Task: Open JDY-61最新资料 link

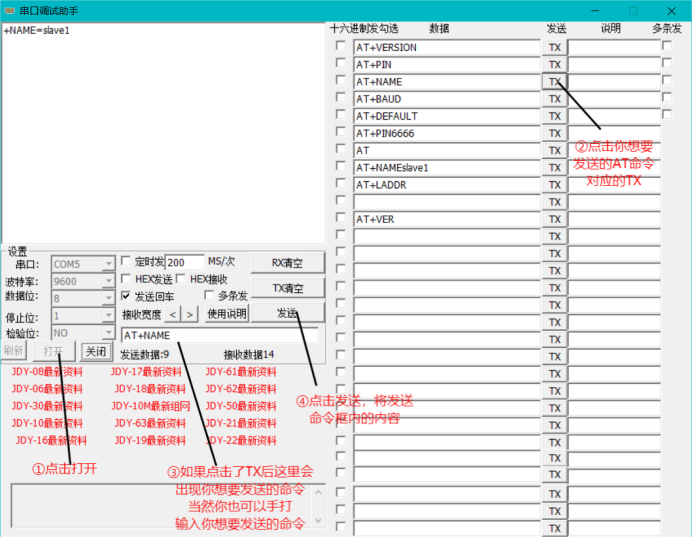Action: click(241, 372)
